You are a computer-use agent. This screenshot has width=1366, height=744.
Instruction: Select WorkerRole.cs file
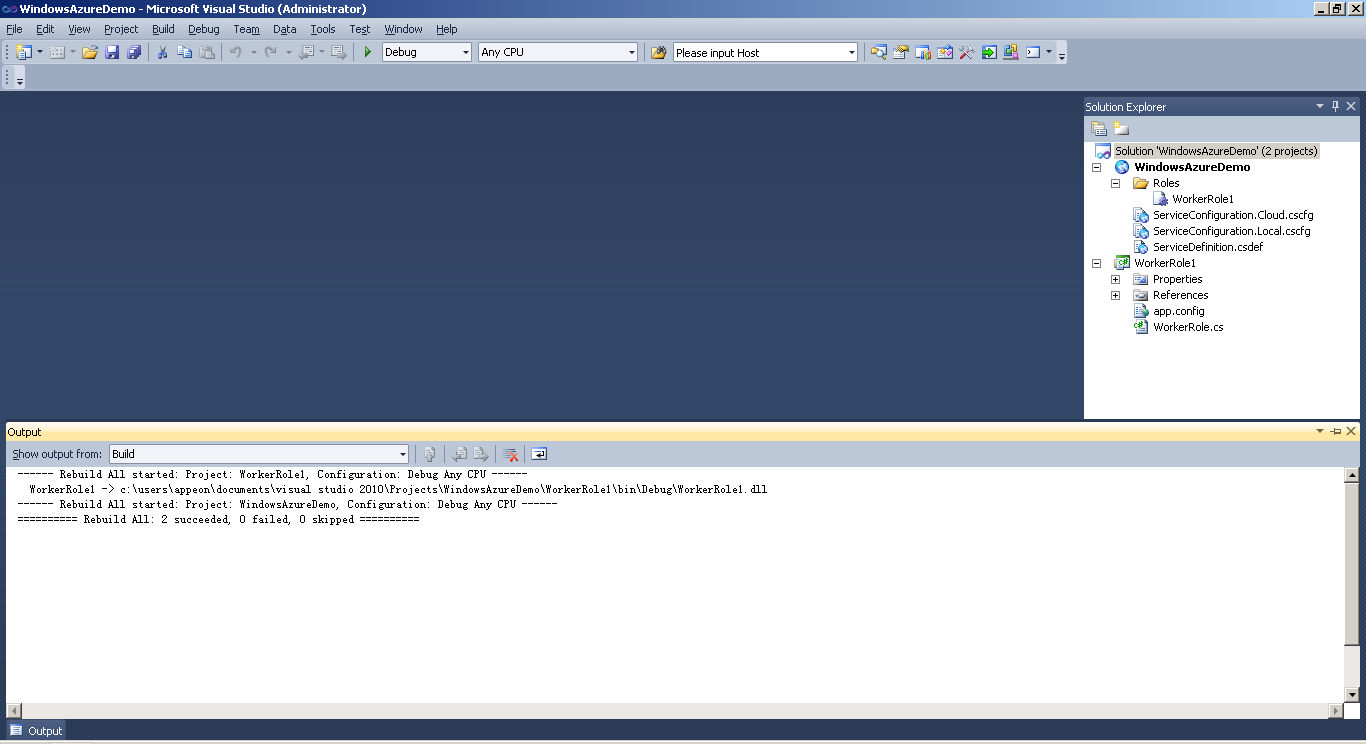[1188, 327]
